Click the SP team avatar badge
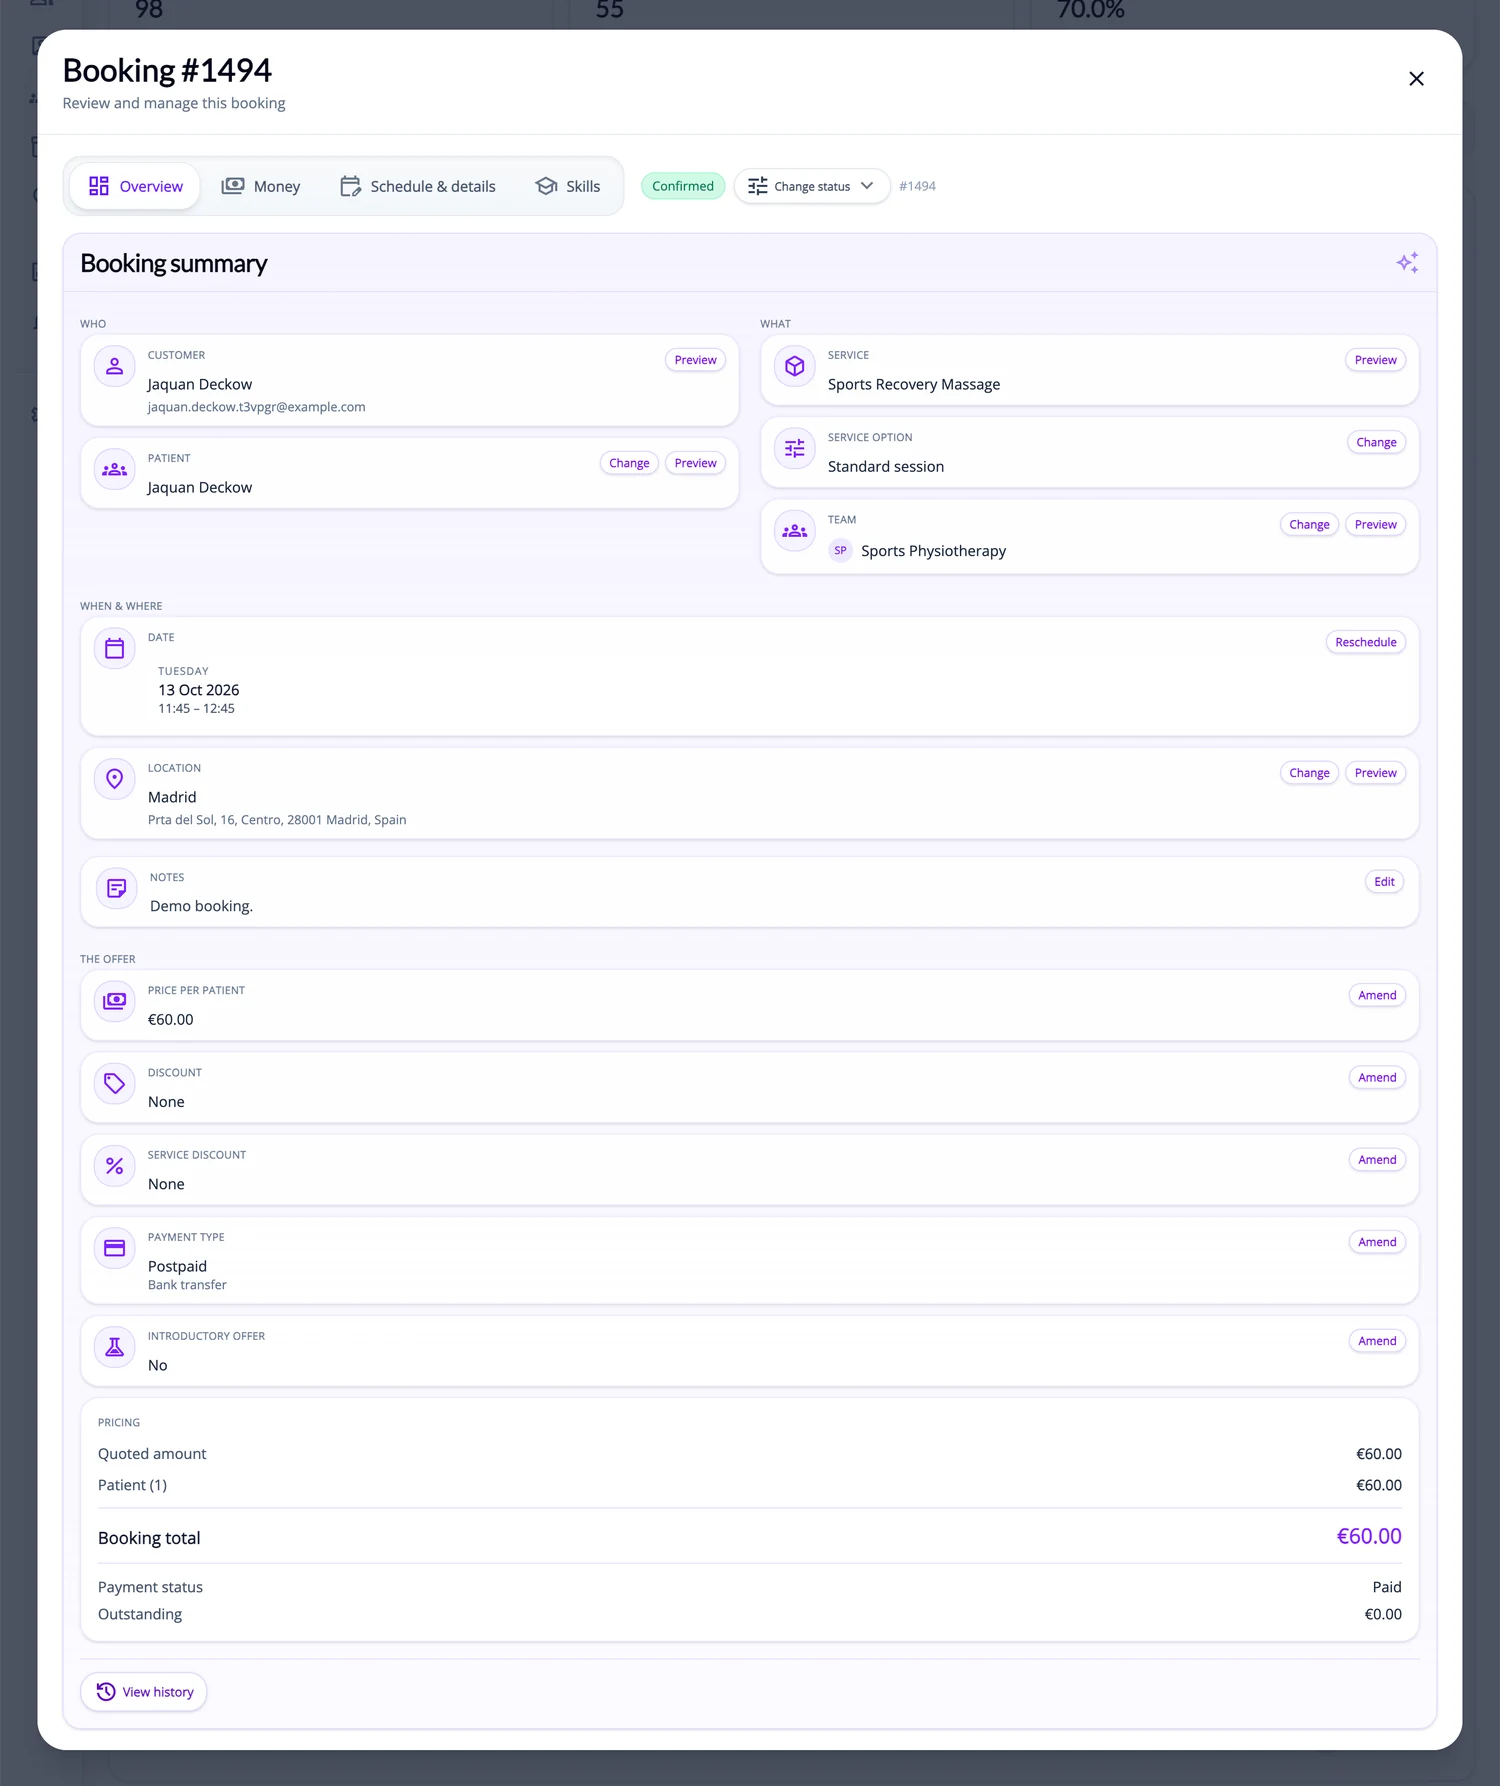The image size is (1500, 1786). click(840, 551)
